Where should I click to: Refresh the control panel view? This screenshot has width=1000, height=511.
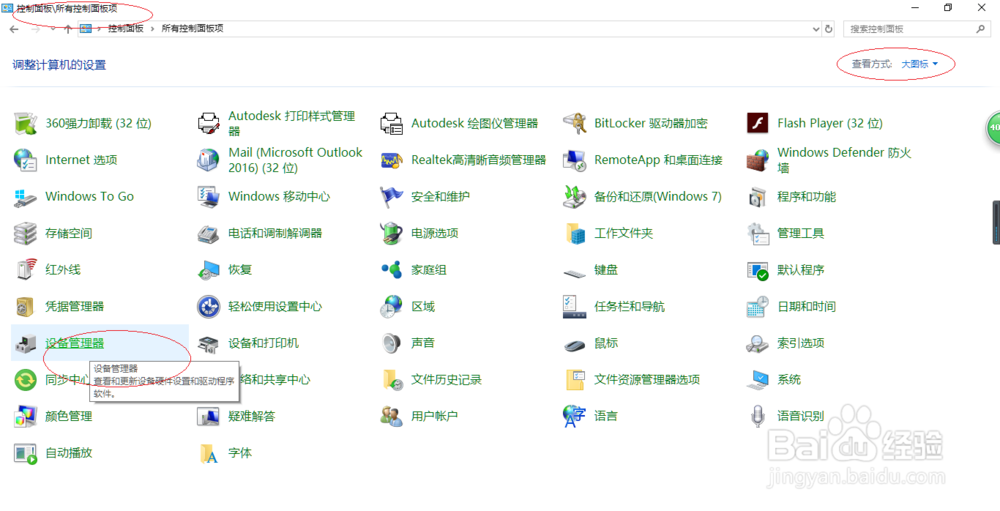coord(828,29)
